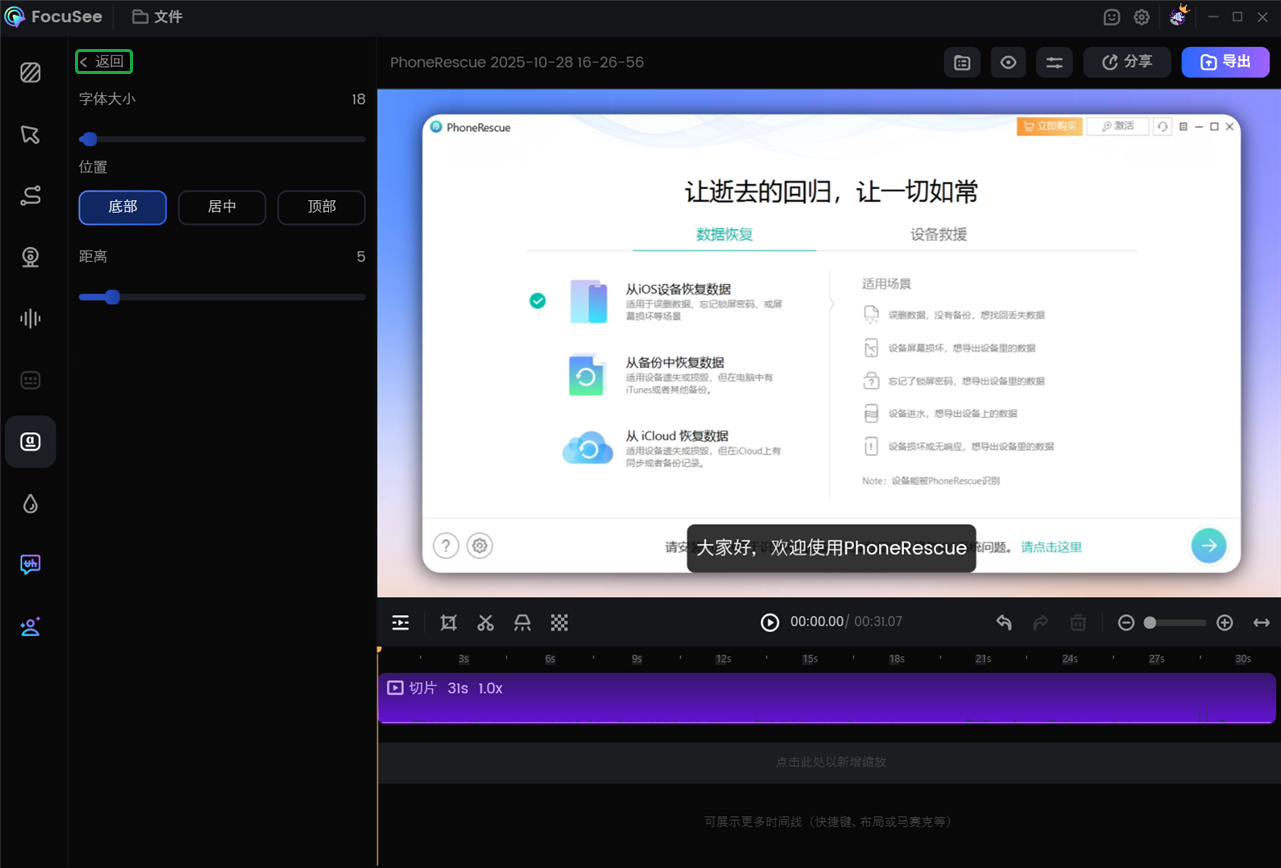Toggle the timeline track list icon

(x=400, y=622)
